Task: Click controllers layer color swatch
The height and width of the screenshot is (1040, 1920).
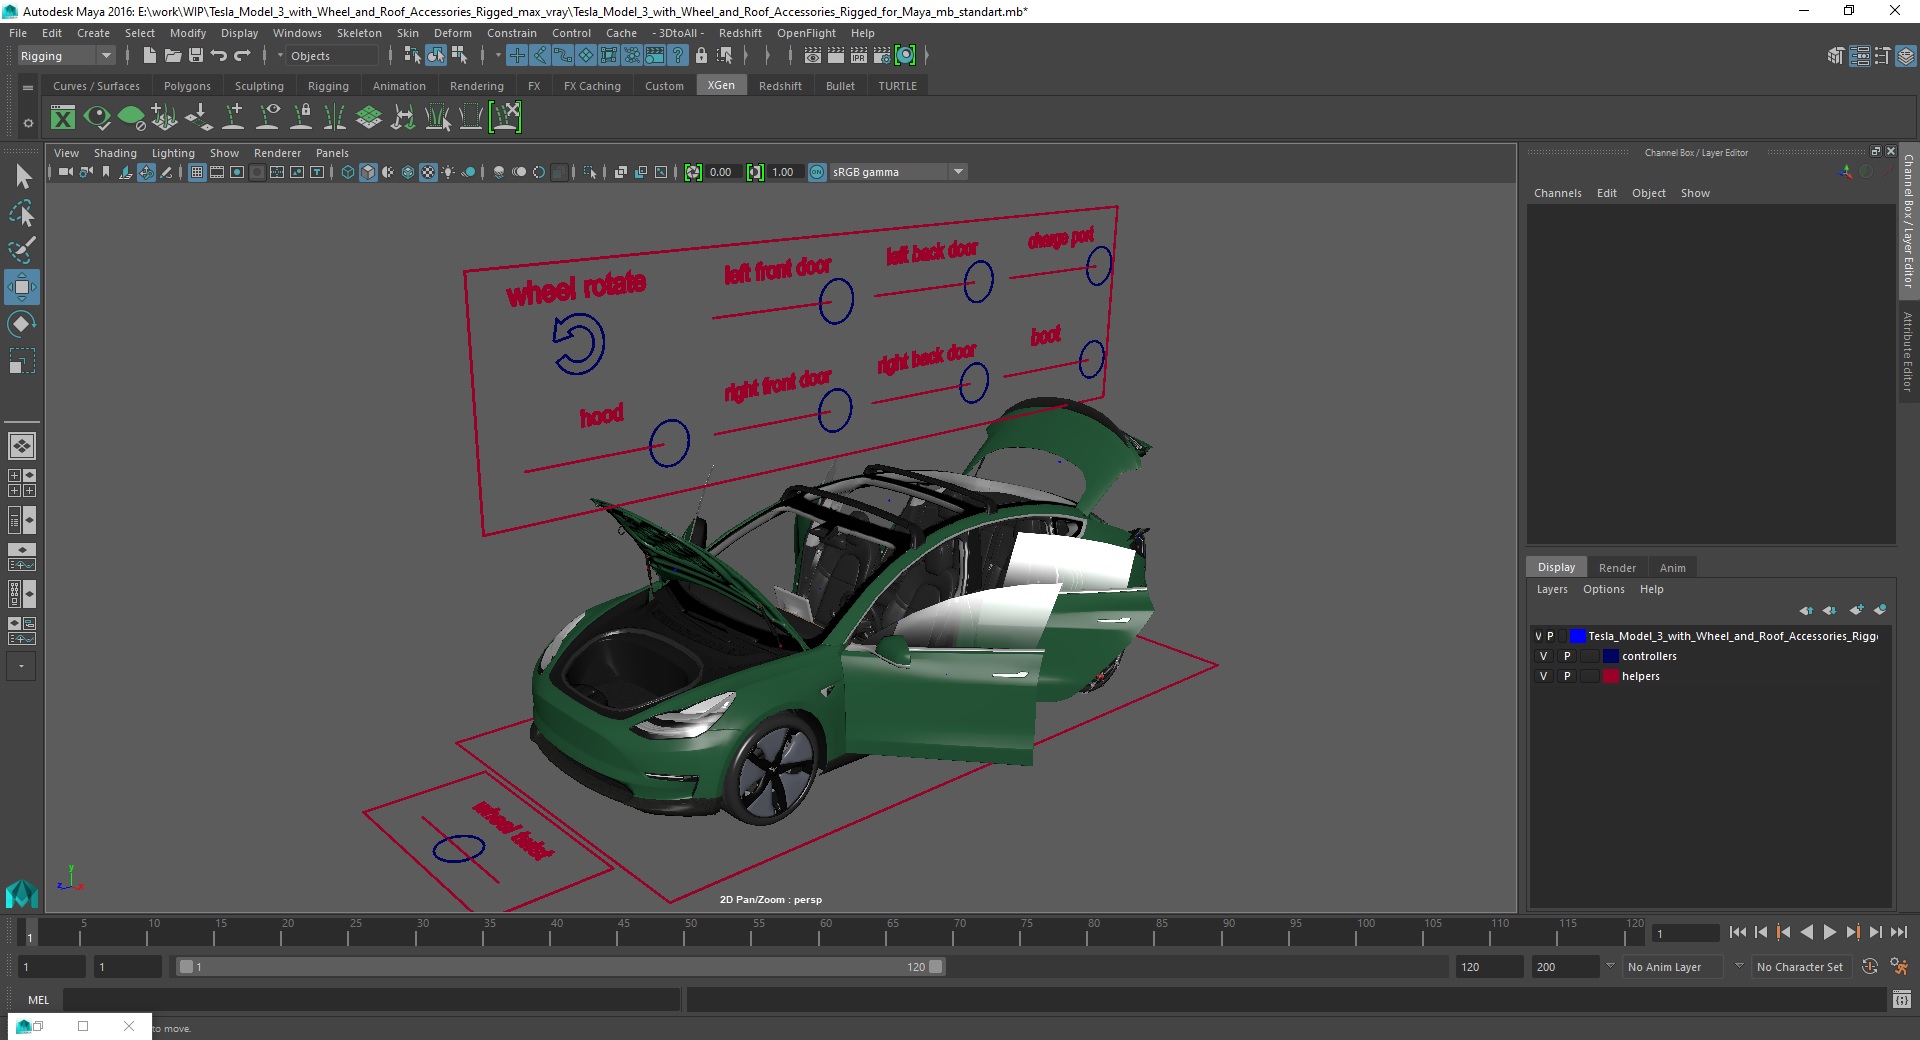Action: [1610, 657]
